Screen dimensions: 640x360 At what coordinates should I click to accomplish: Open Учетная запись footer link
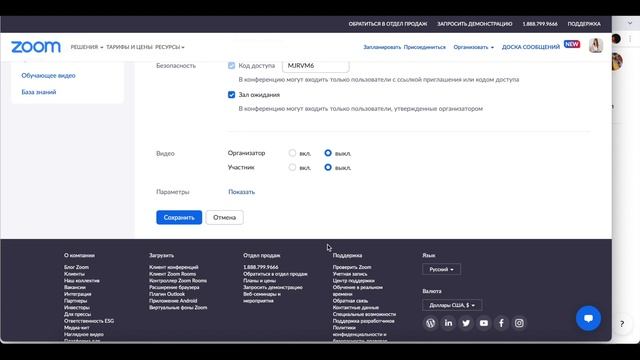tap(350, 274)
